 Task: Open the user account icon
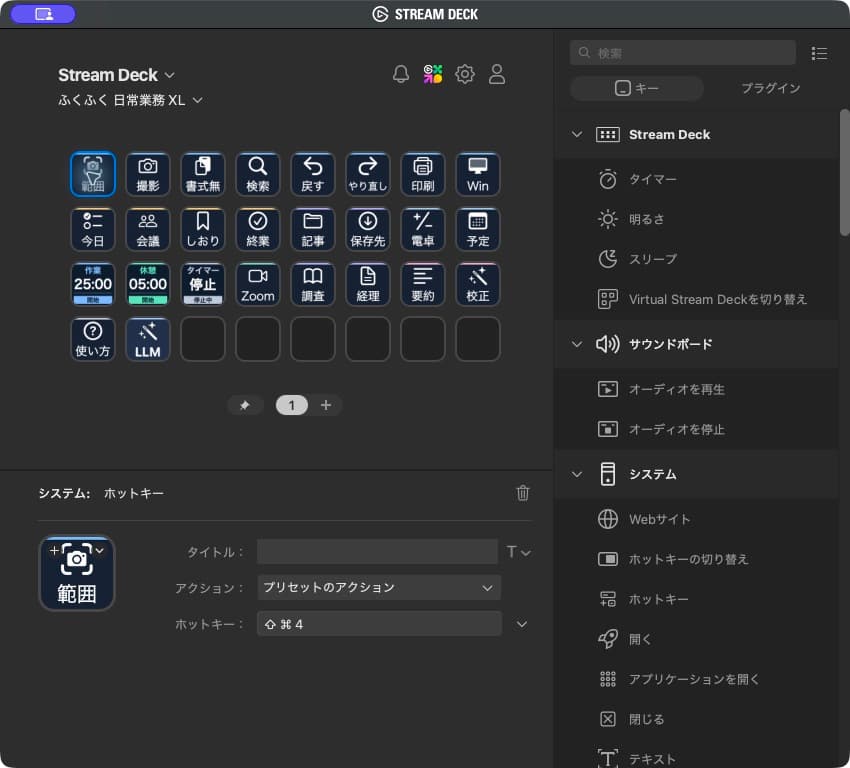click(497, 74)
